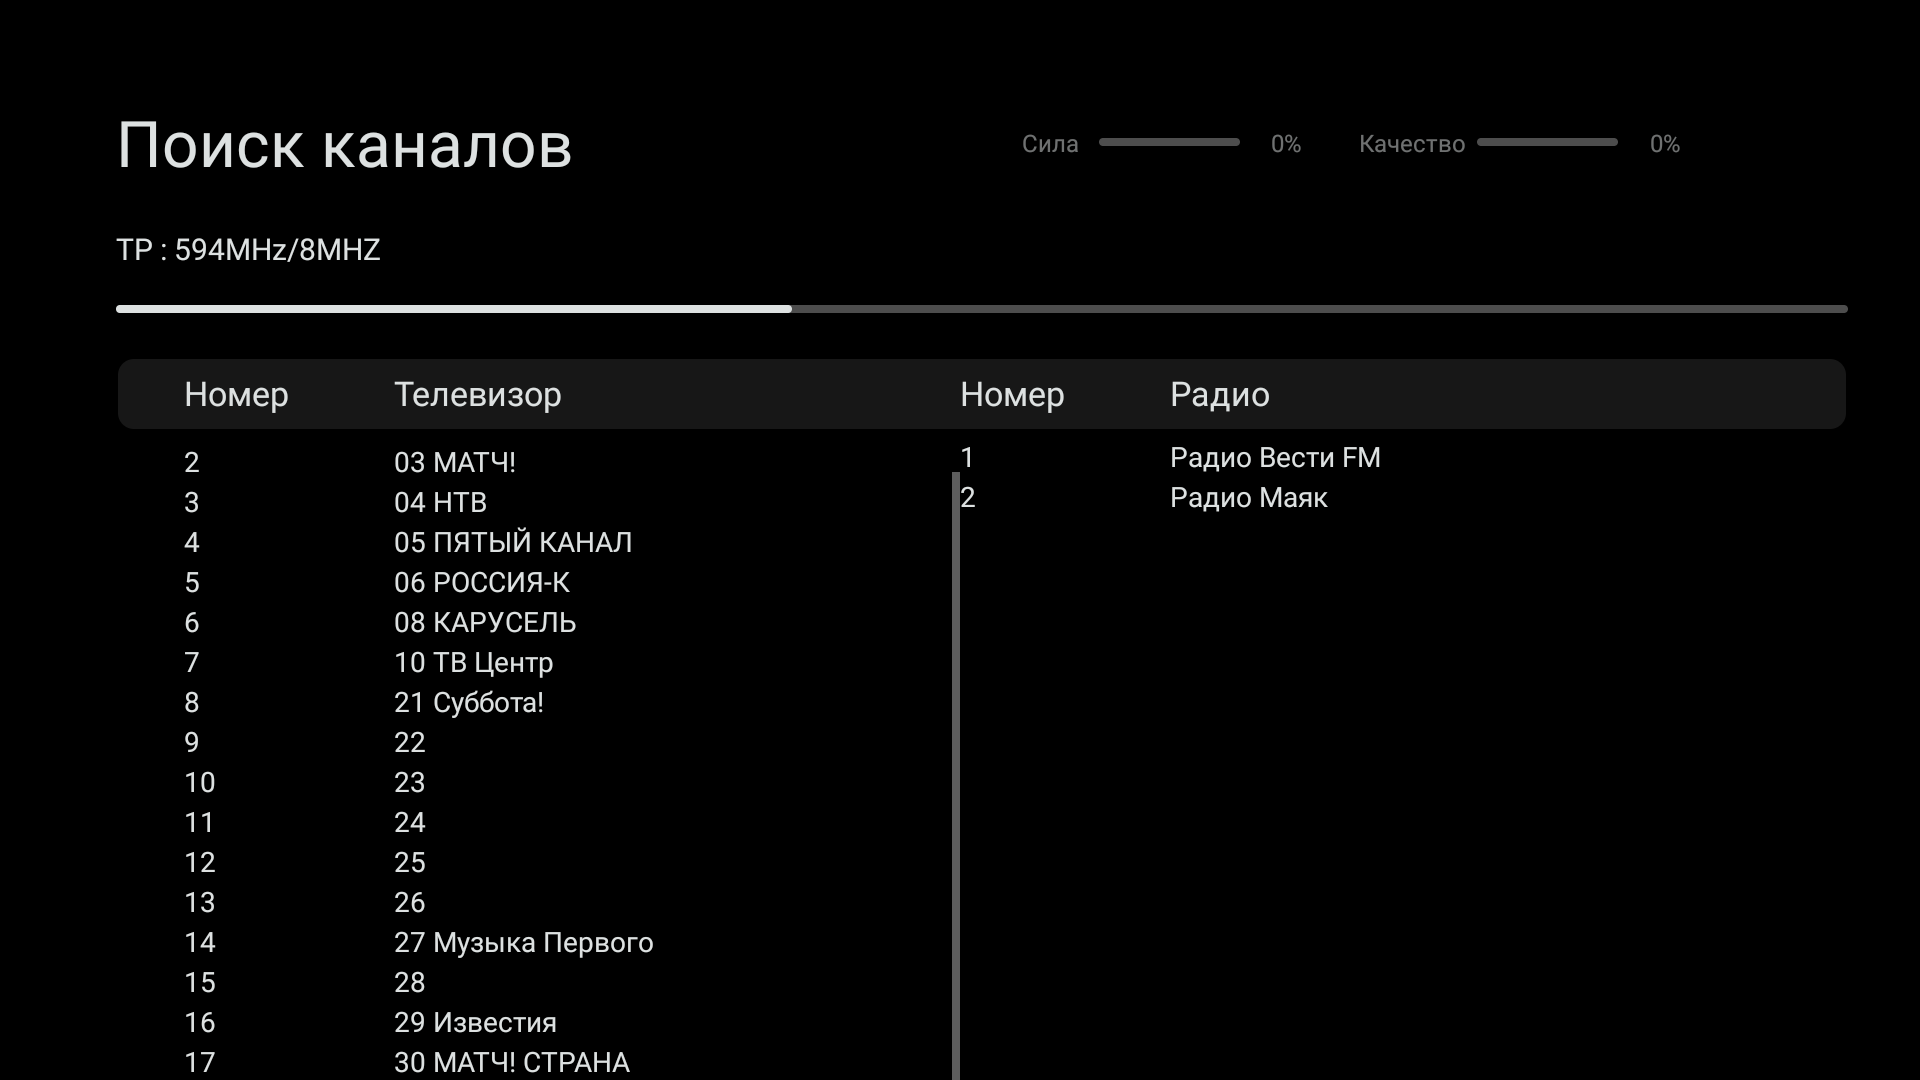Image resolution: width=1920 pixels, height=1080 pixels.
Task: Click the Сила signal strength bar
Action: [x=1168, y=143]
